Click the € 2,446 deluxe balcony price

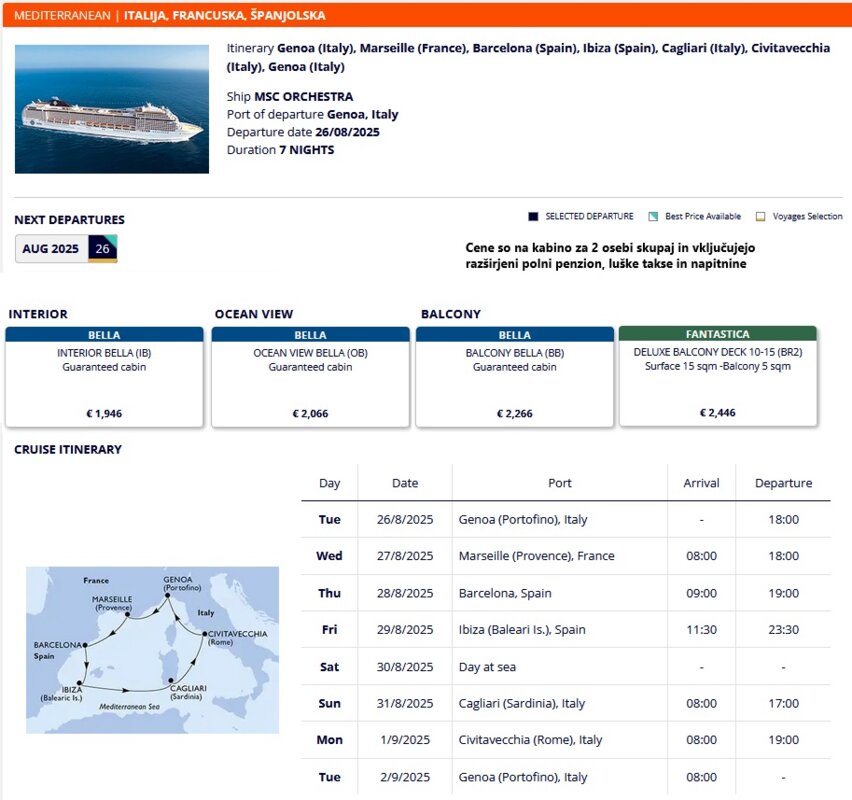point(718,412)
